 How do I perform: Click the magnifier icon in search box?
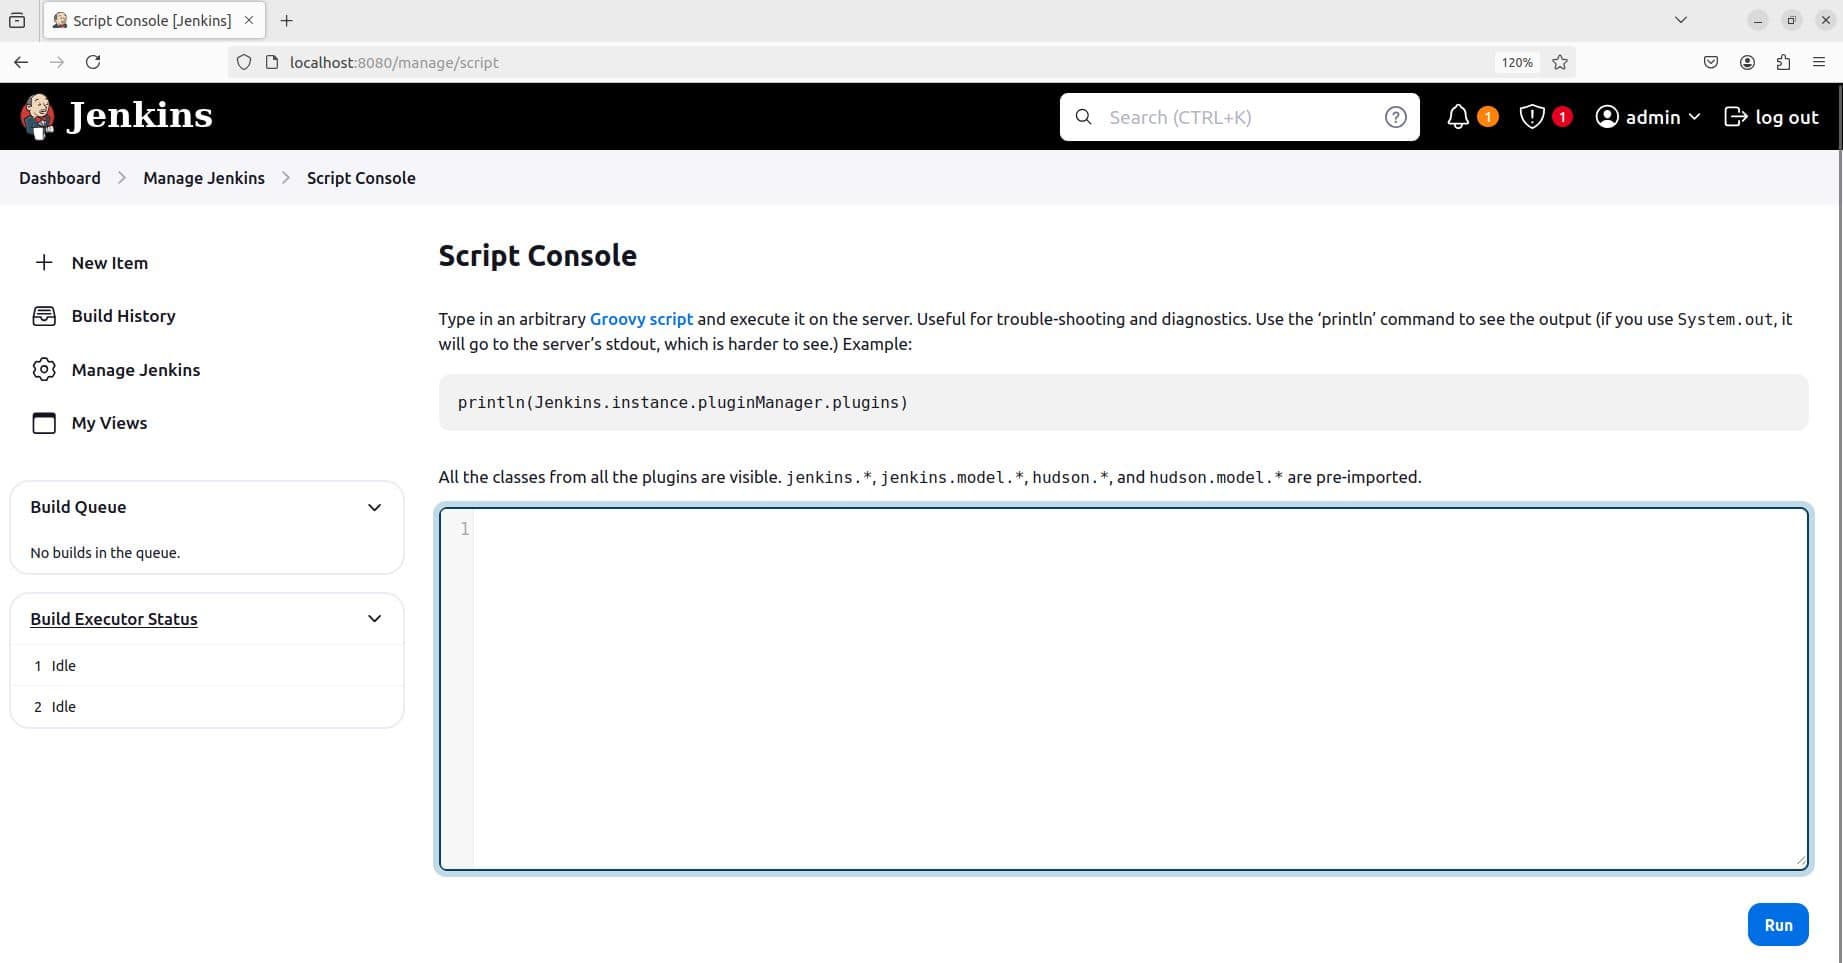coord(1083,117)
